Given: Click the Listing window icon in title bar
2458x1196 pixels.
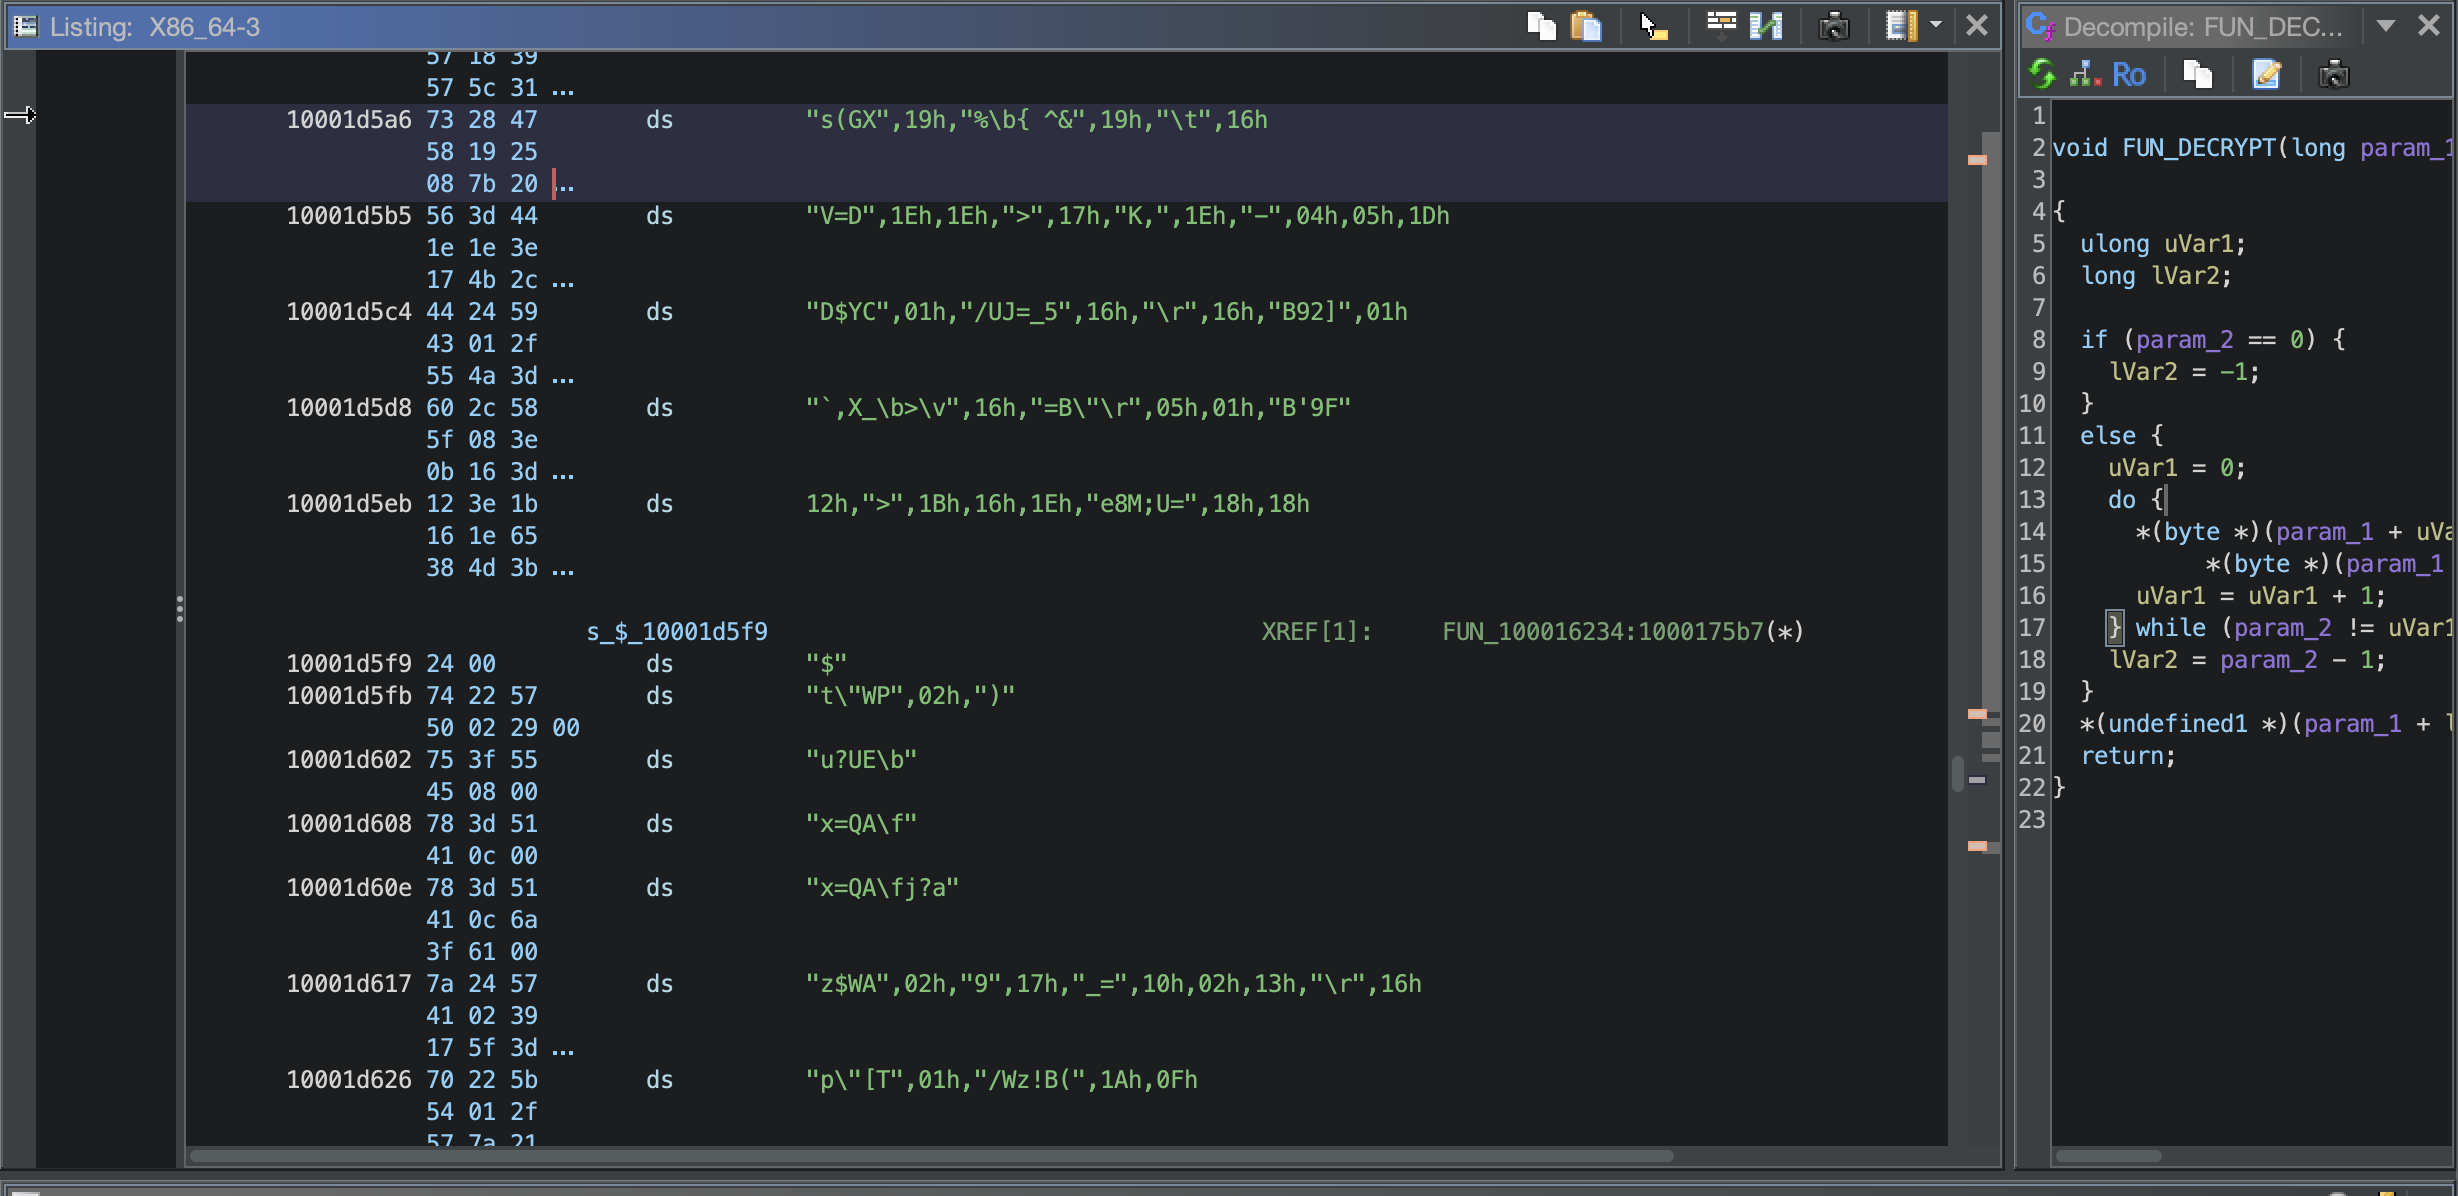Looking at the screenshot, I should pyautogui.click(x=25, y=26).
